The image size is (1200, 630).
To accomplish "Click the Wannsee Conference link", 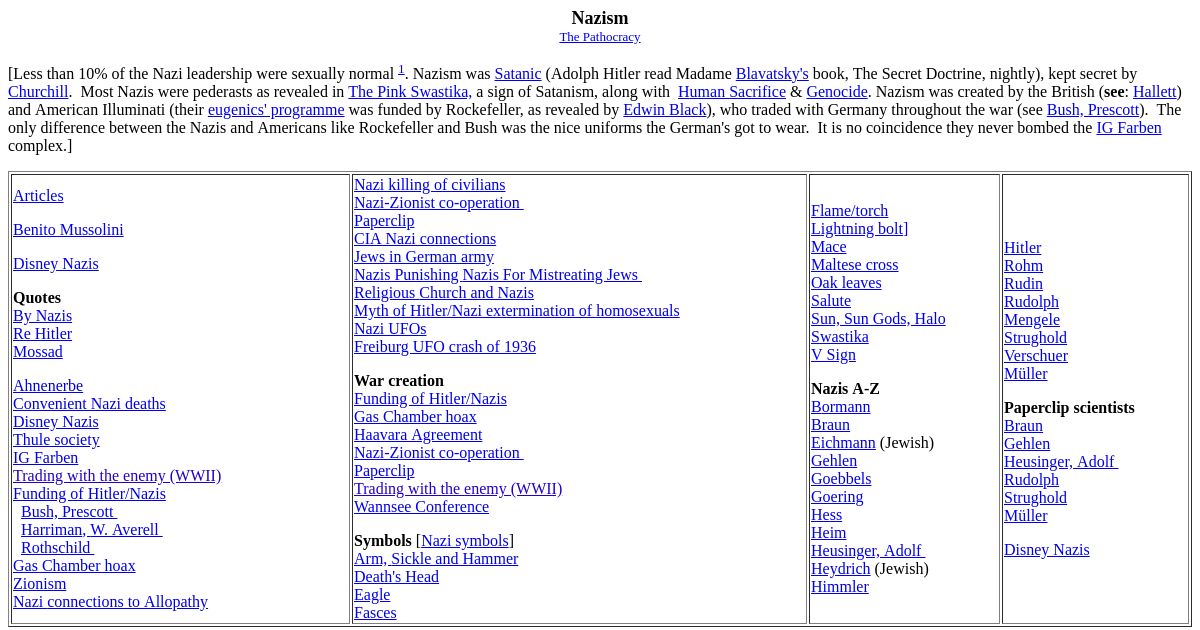I will tap(421, 507).
